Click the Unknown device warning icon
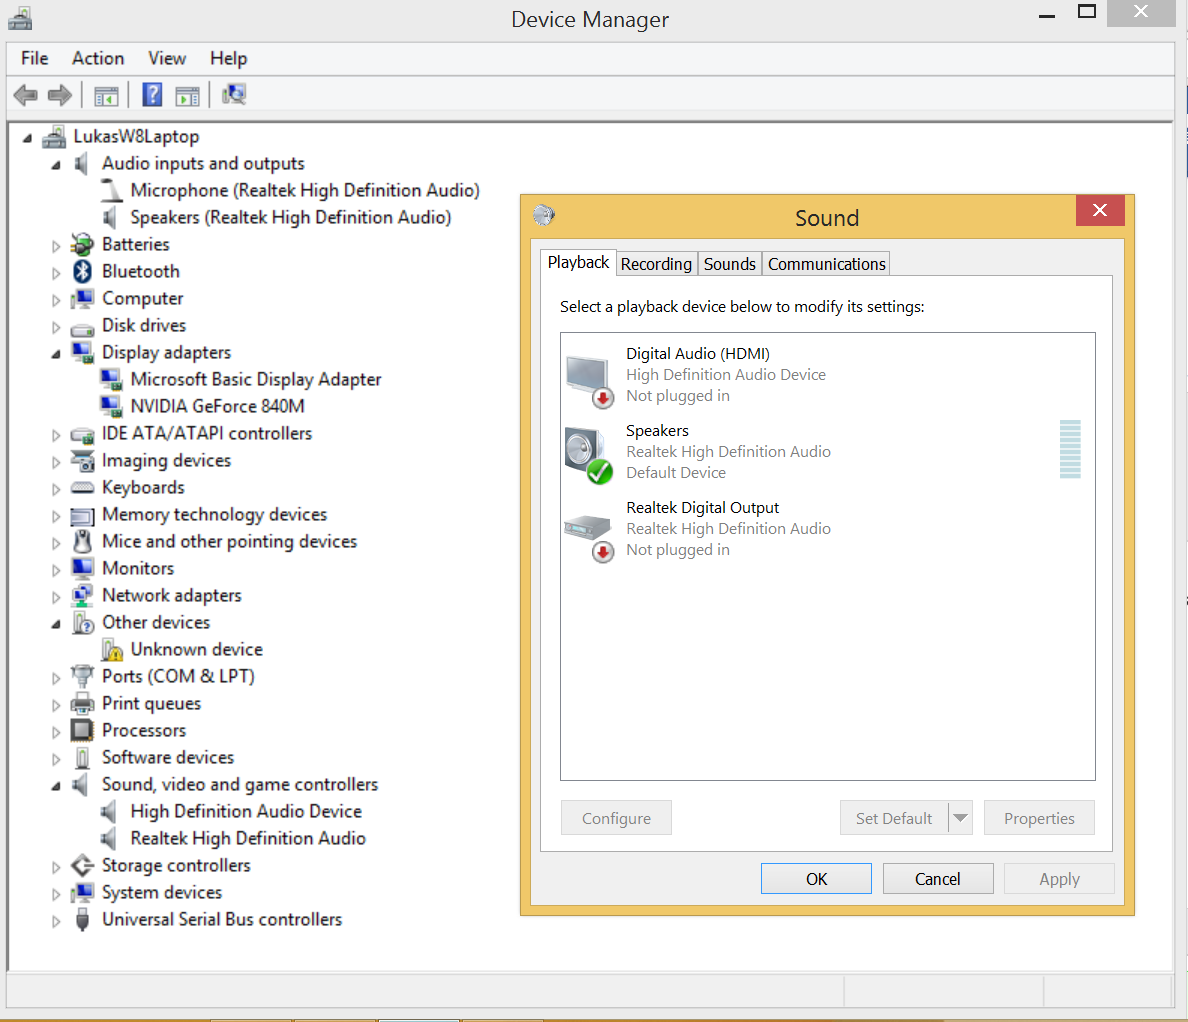This screenshot has height=1022, width=1188. 111,649
